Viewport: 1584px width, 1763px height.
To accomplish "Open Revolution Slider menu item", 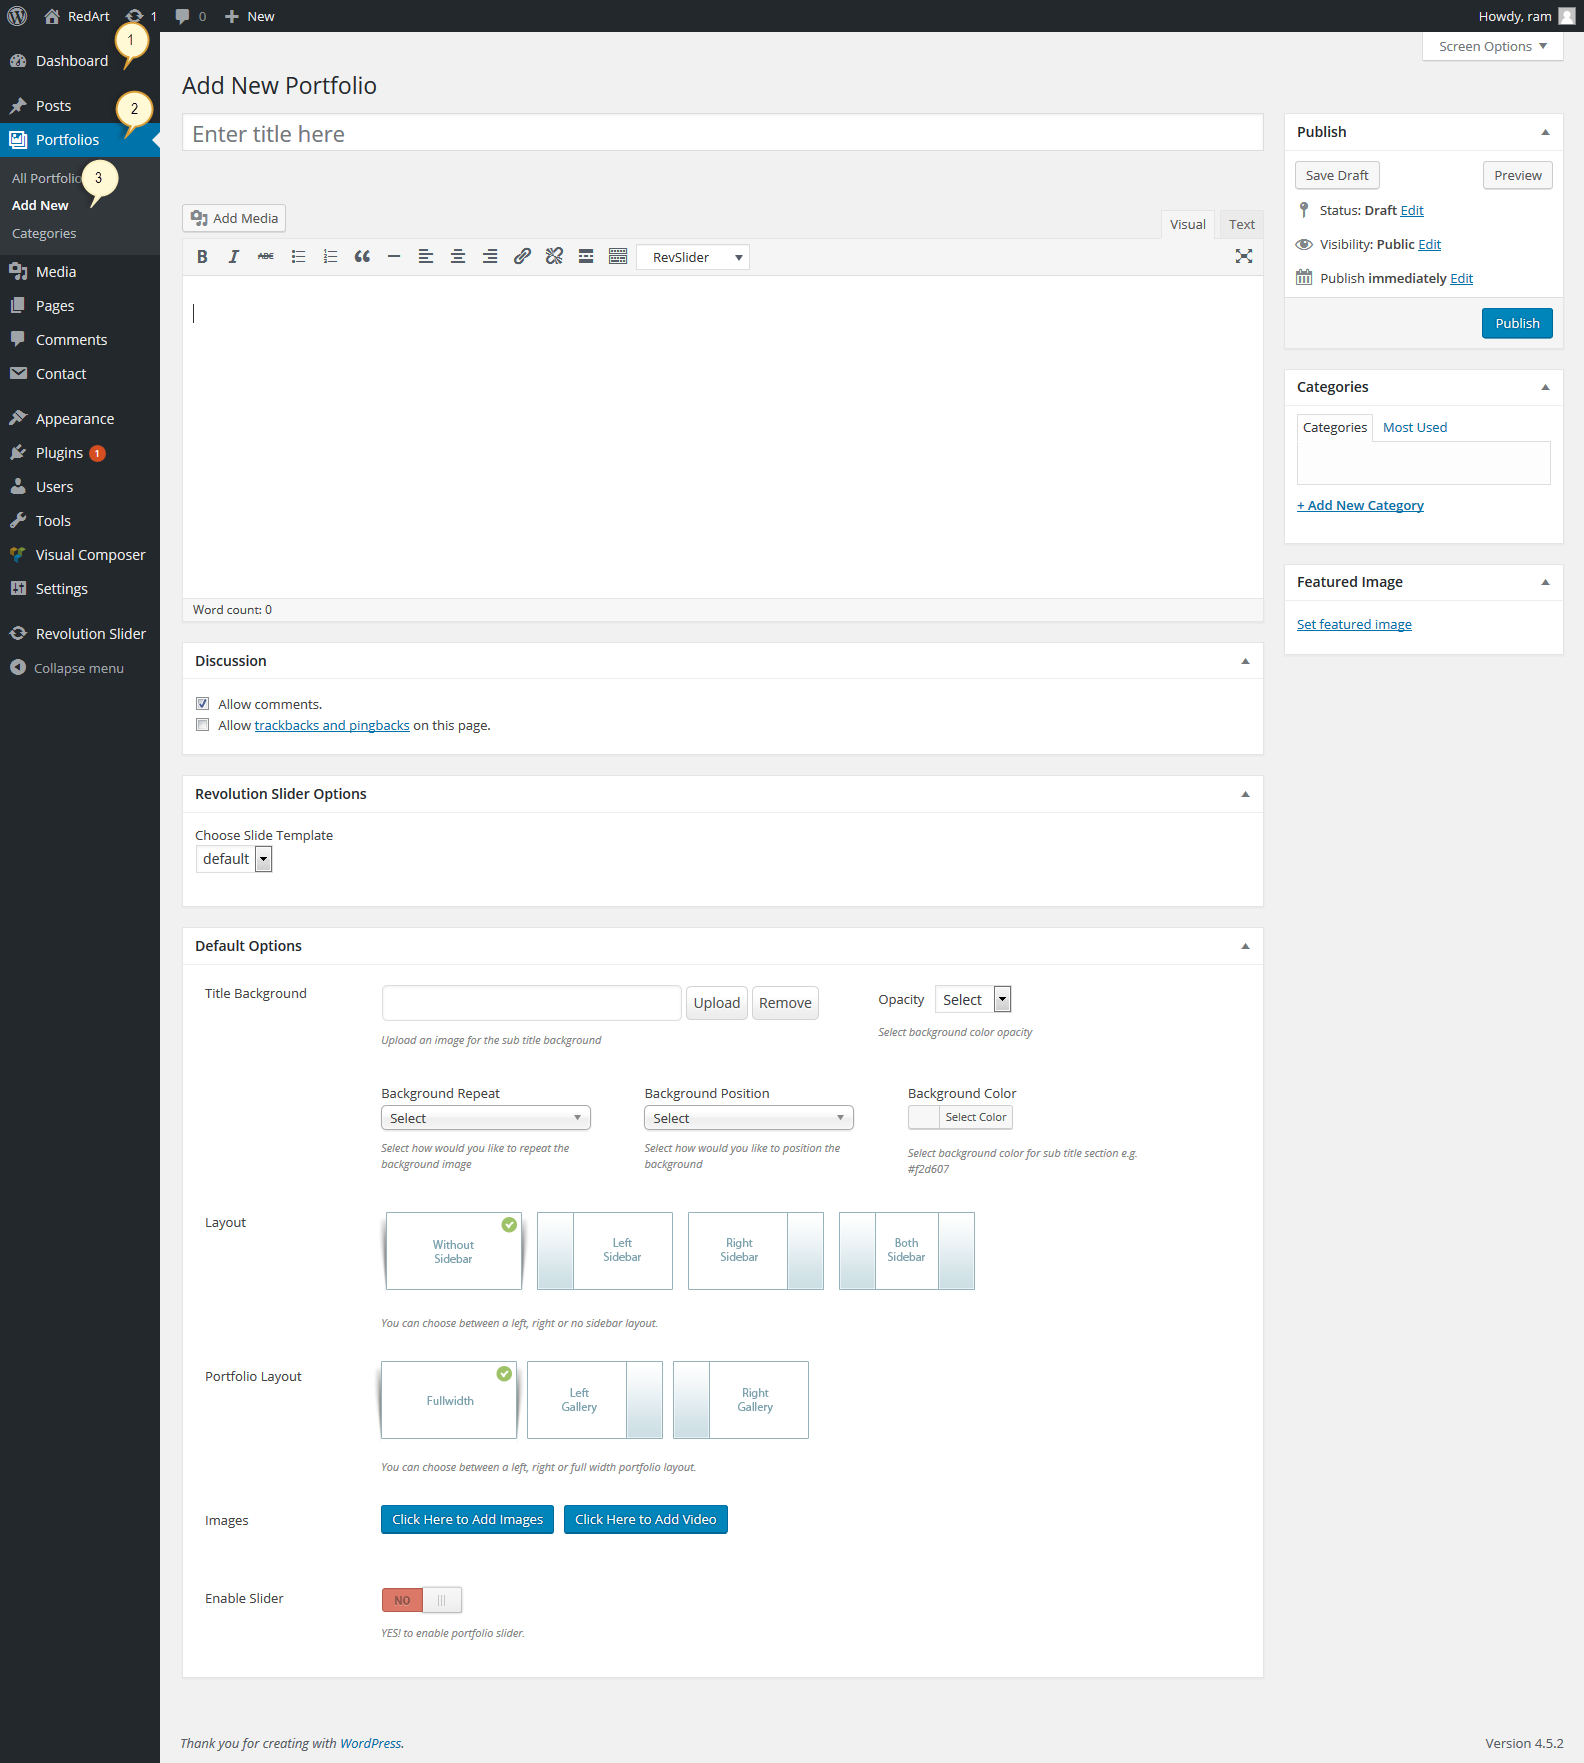I will pos(80,634).
